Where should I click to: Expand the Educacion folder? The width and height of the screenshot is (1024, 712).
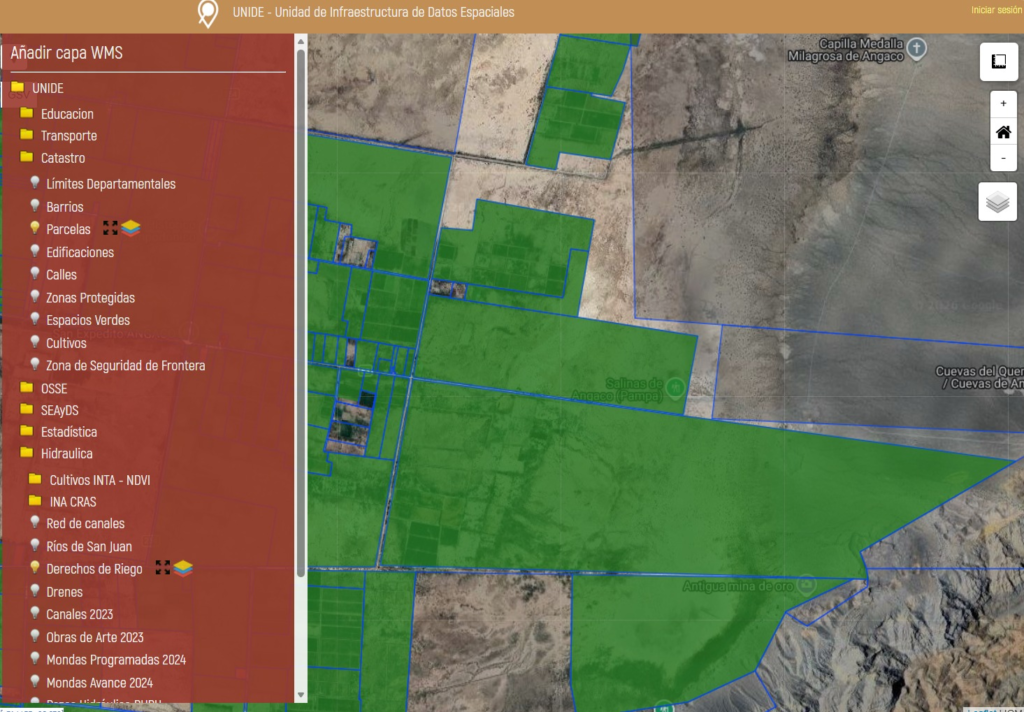click(27, 113)
